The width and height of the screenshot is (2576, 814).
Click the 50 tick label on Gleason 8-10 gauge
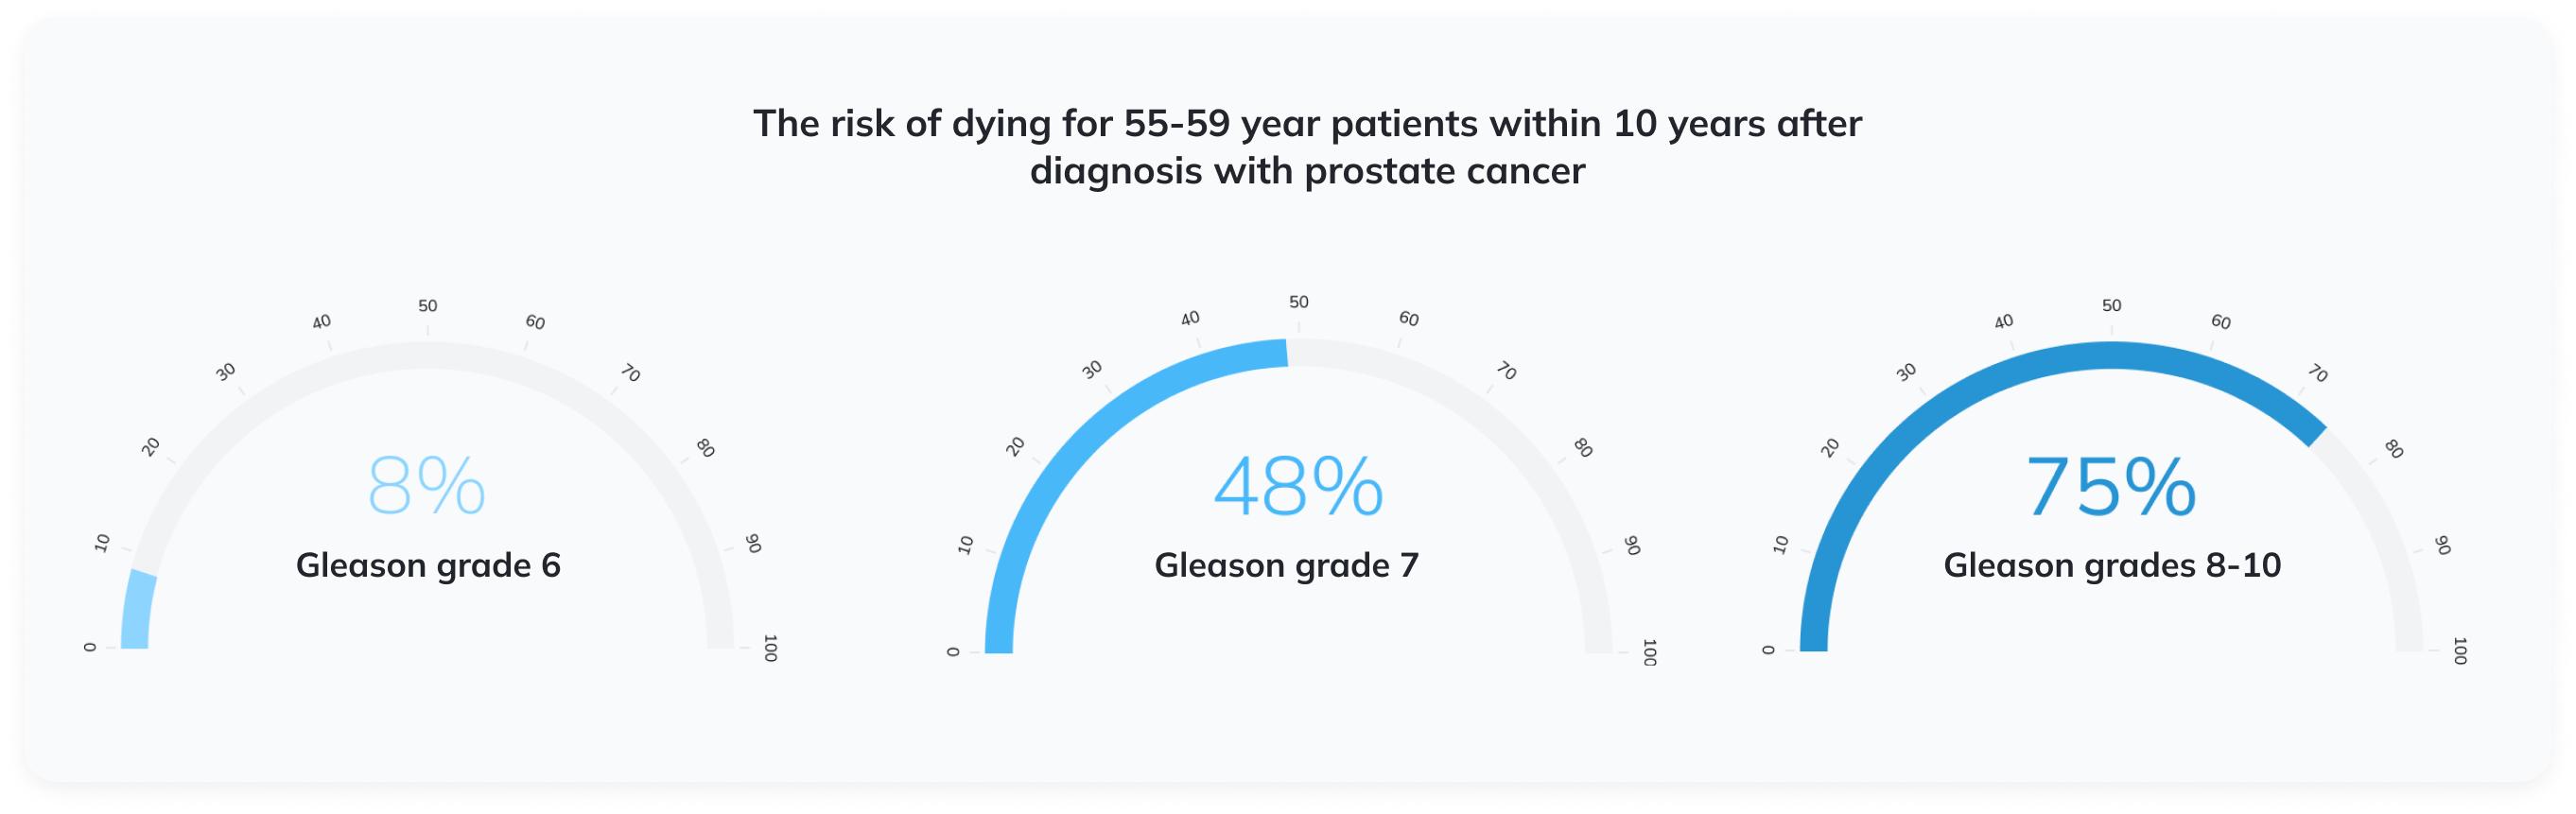pos(2111,306)
